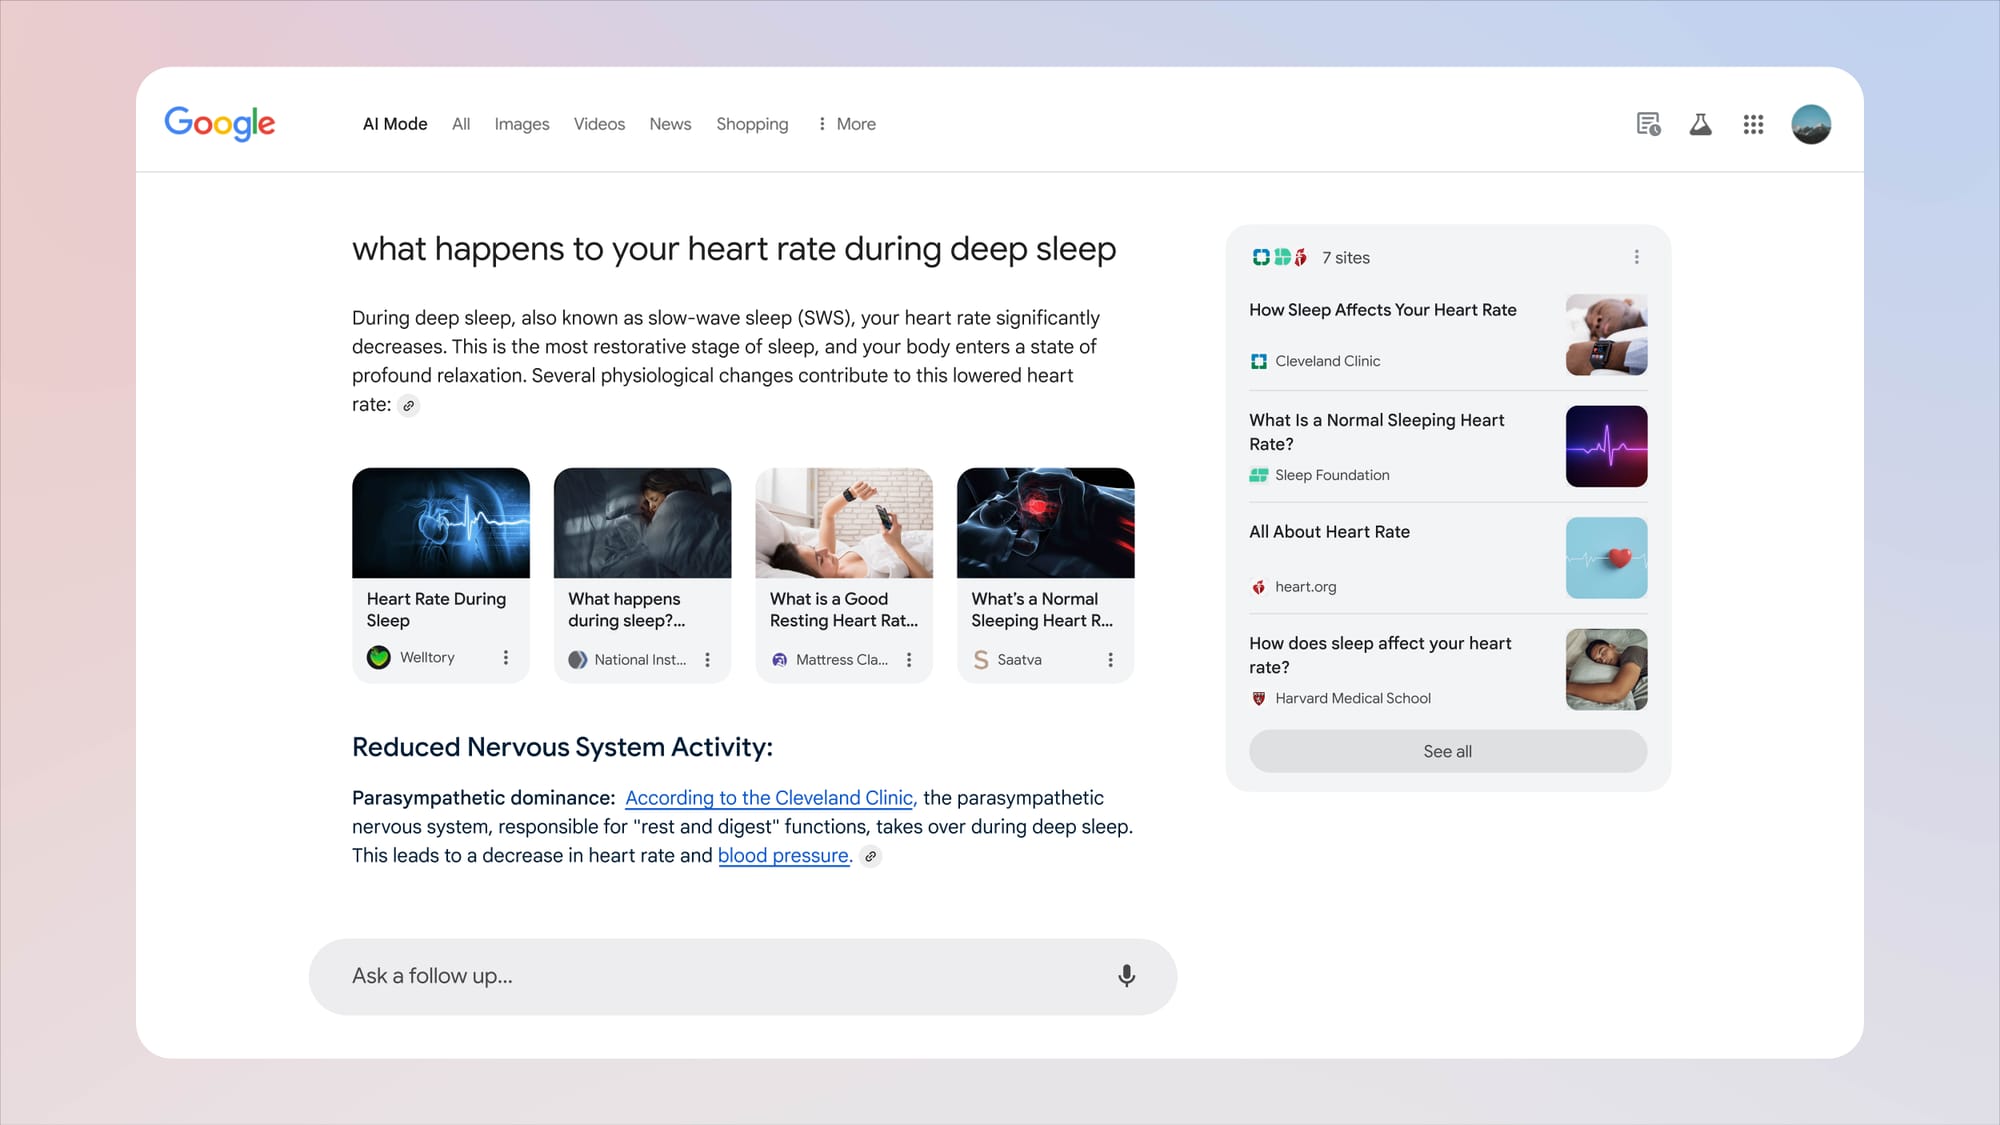Click the "See all" button

click(x=1447, y=751)
